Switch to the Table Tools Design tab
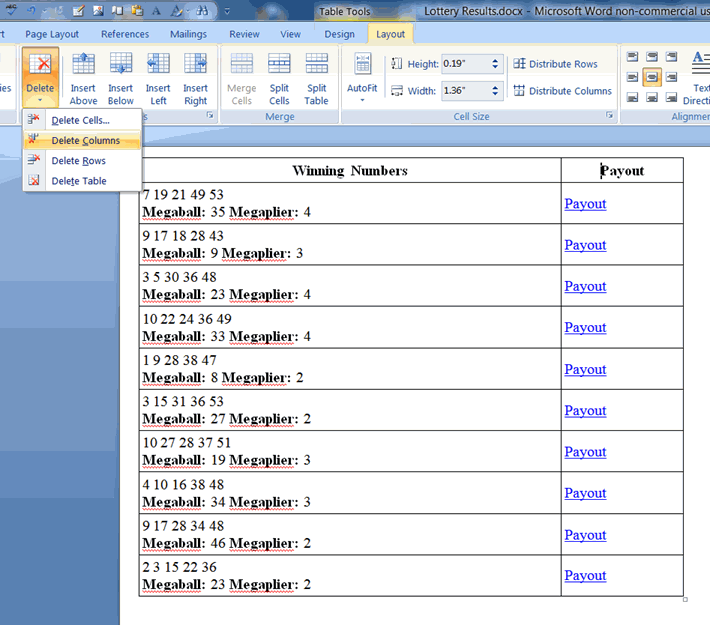Viewport: 710px width, 625px height. [339, 34]
